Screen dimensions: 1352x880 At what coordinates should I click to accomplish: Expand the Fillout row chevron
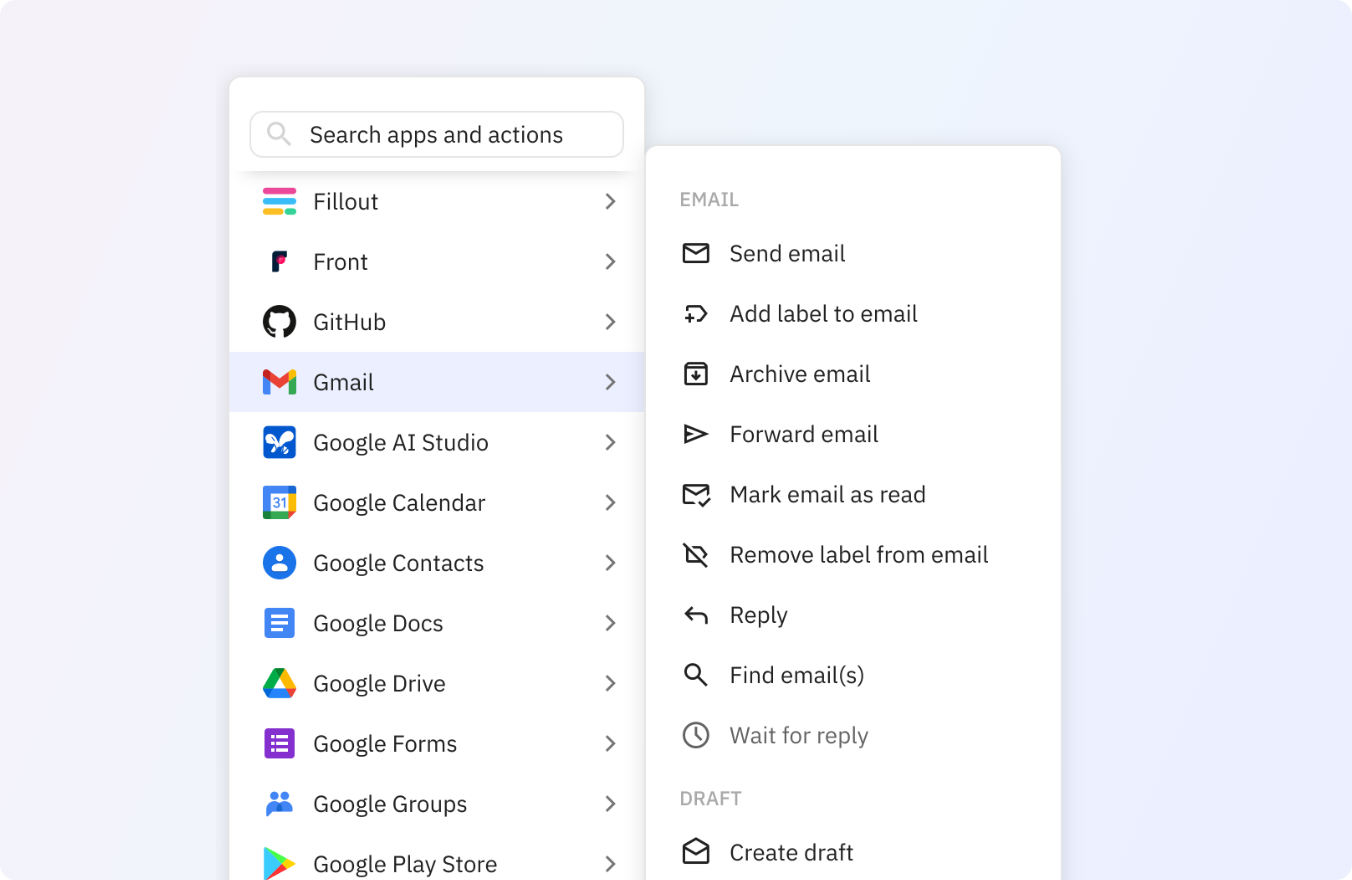click(610, 201)
